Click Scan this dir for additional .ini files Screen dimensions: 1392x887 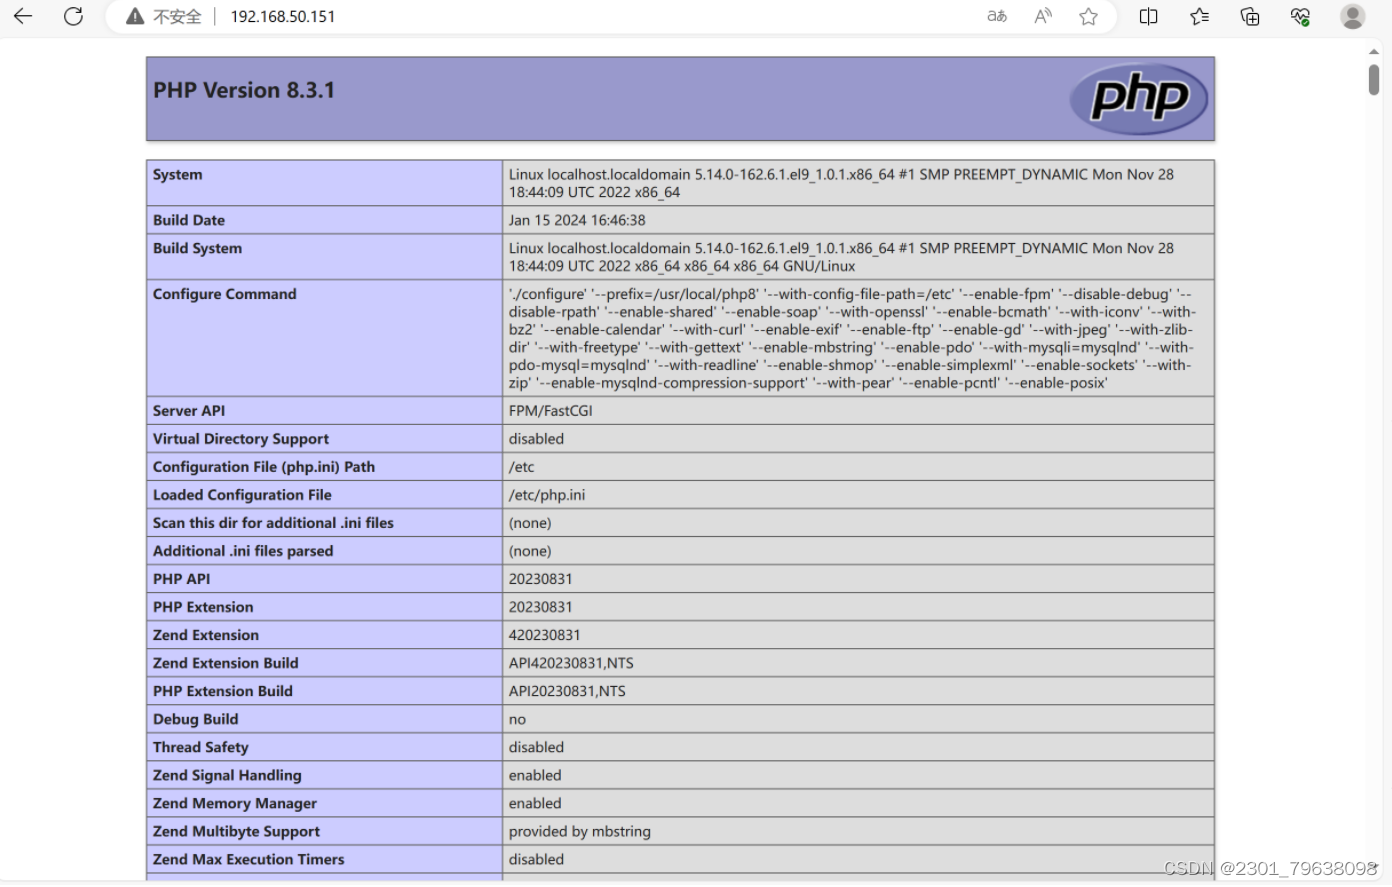tap(273, 523)
